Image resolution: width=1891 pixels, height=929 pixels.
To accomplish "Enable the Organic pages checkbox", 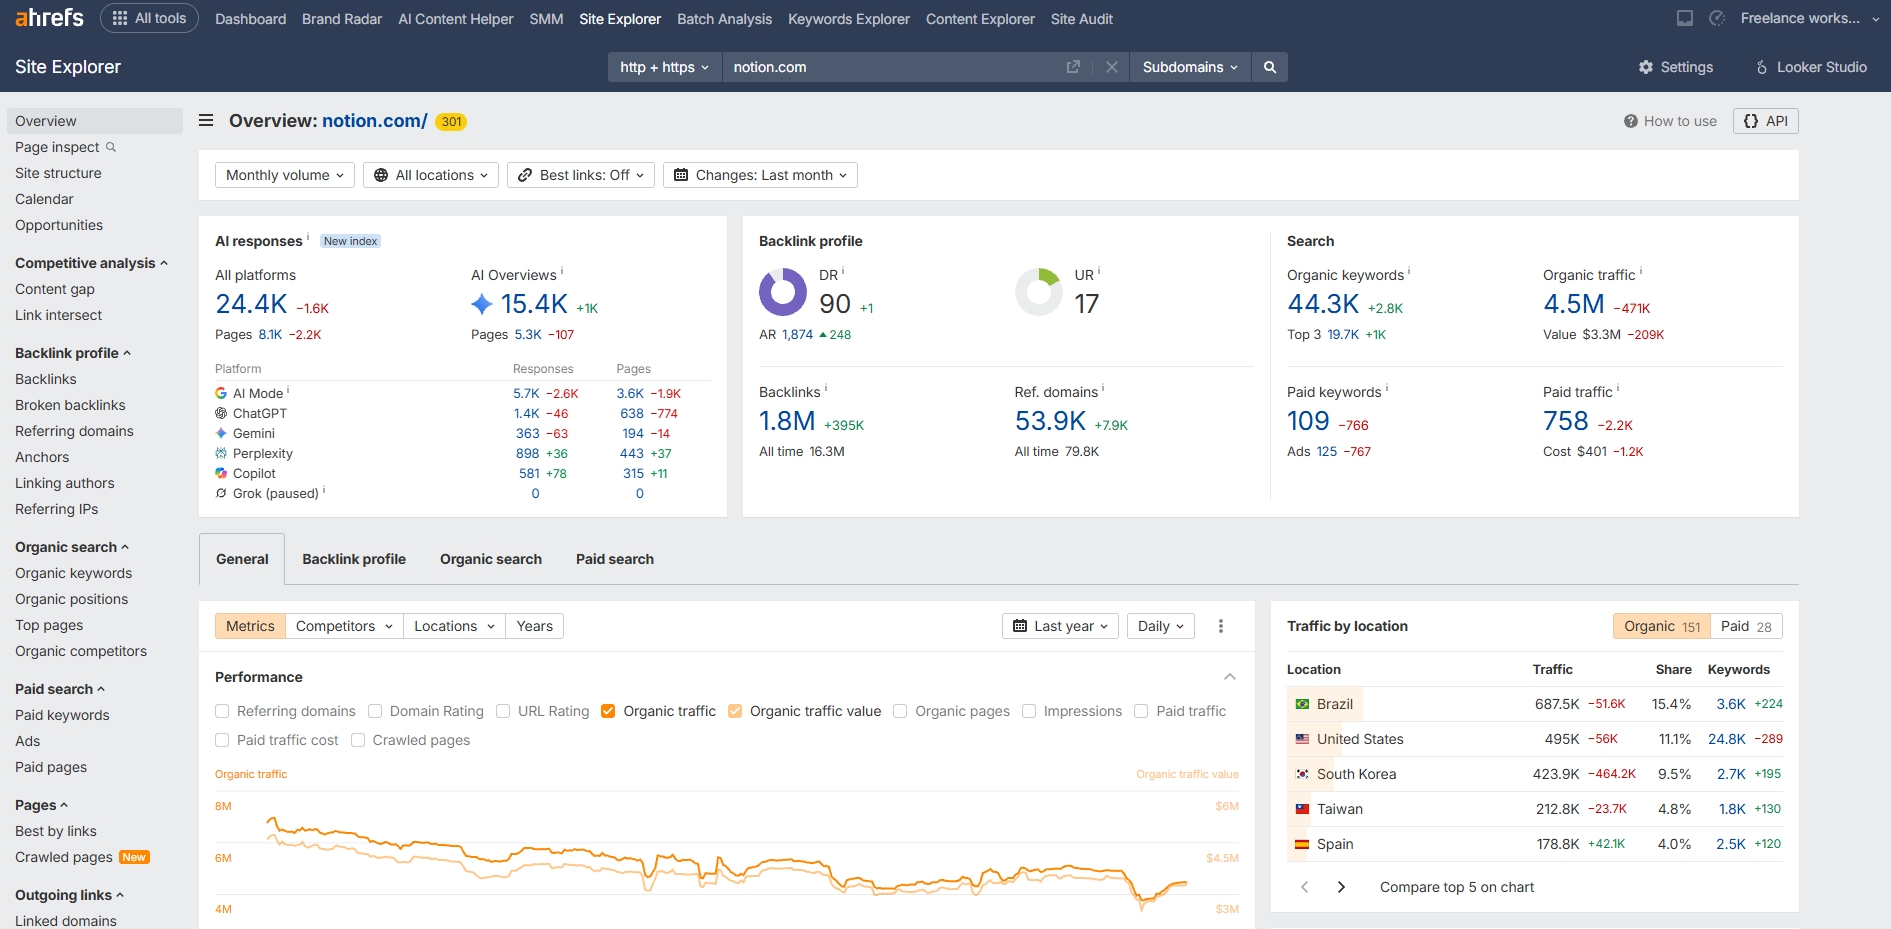I will pos(900,711).
